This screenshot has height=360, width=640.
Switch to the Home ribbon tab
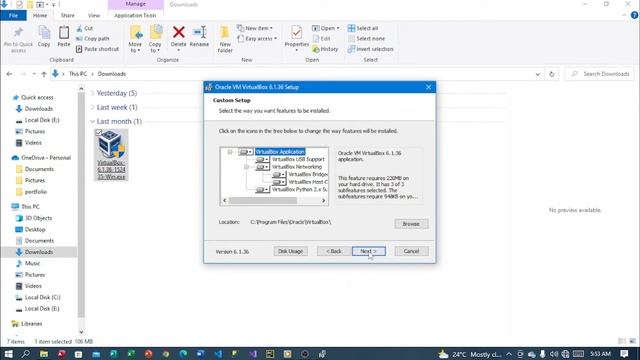point(40,16)
